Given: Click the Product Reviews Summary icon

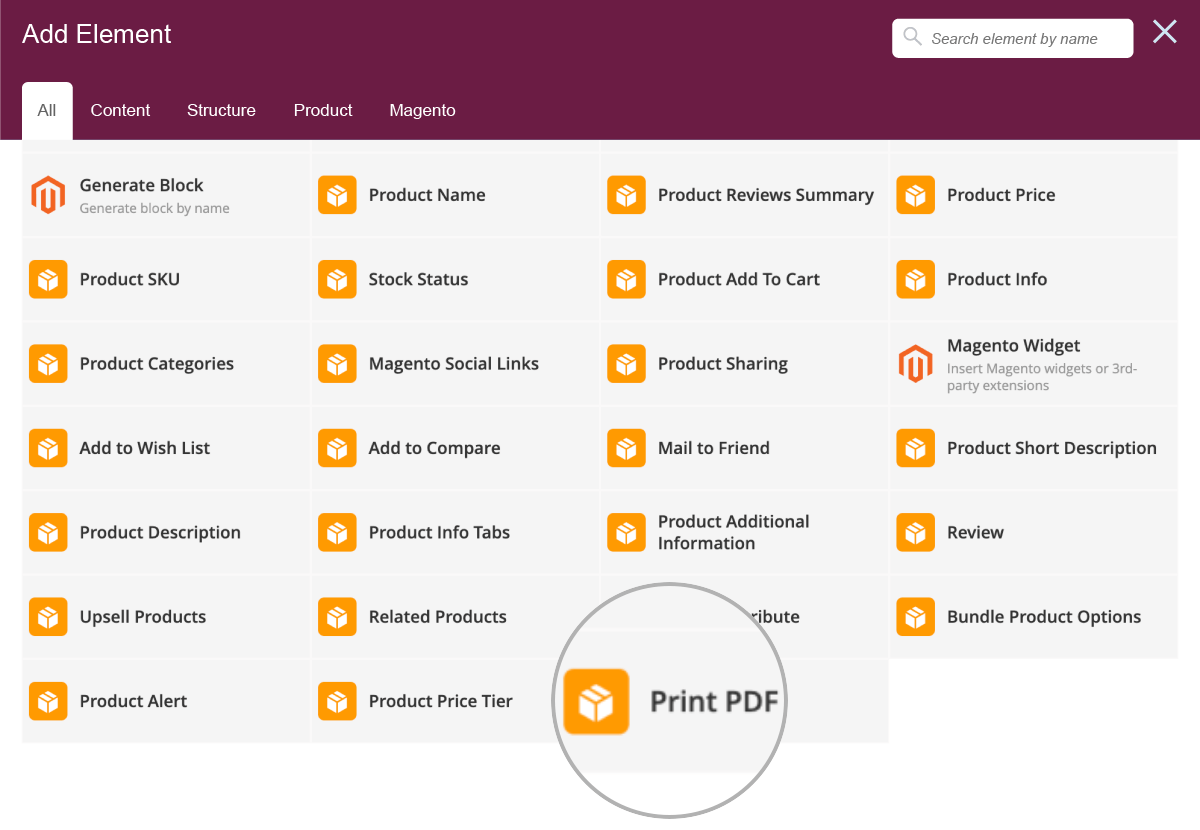Looking at the screenshot, I should click(x=626, y=195).
